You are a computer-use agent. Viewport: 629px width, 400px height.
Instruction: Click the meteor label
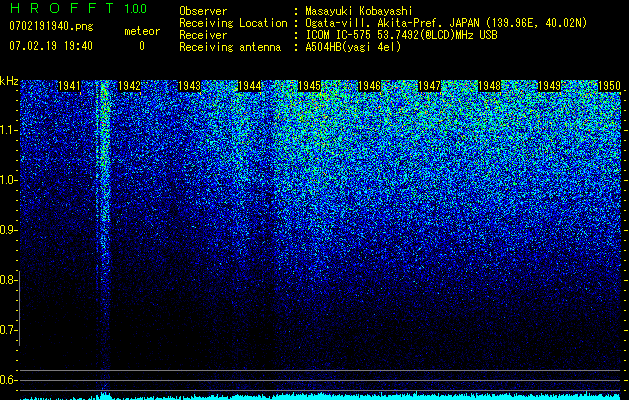(142, 31)
